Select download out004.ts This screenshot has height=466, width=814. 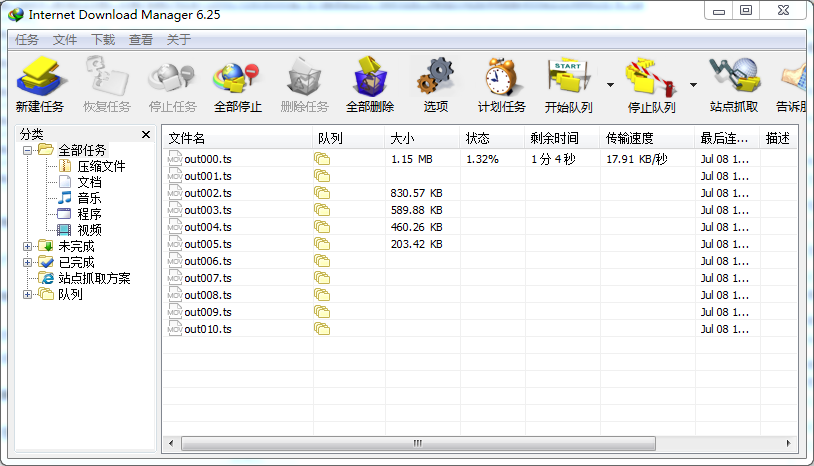point(208,227)
